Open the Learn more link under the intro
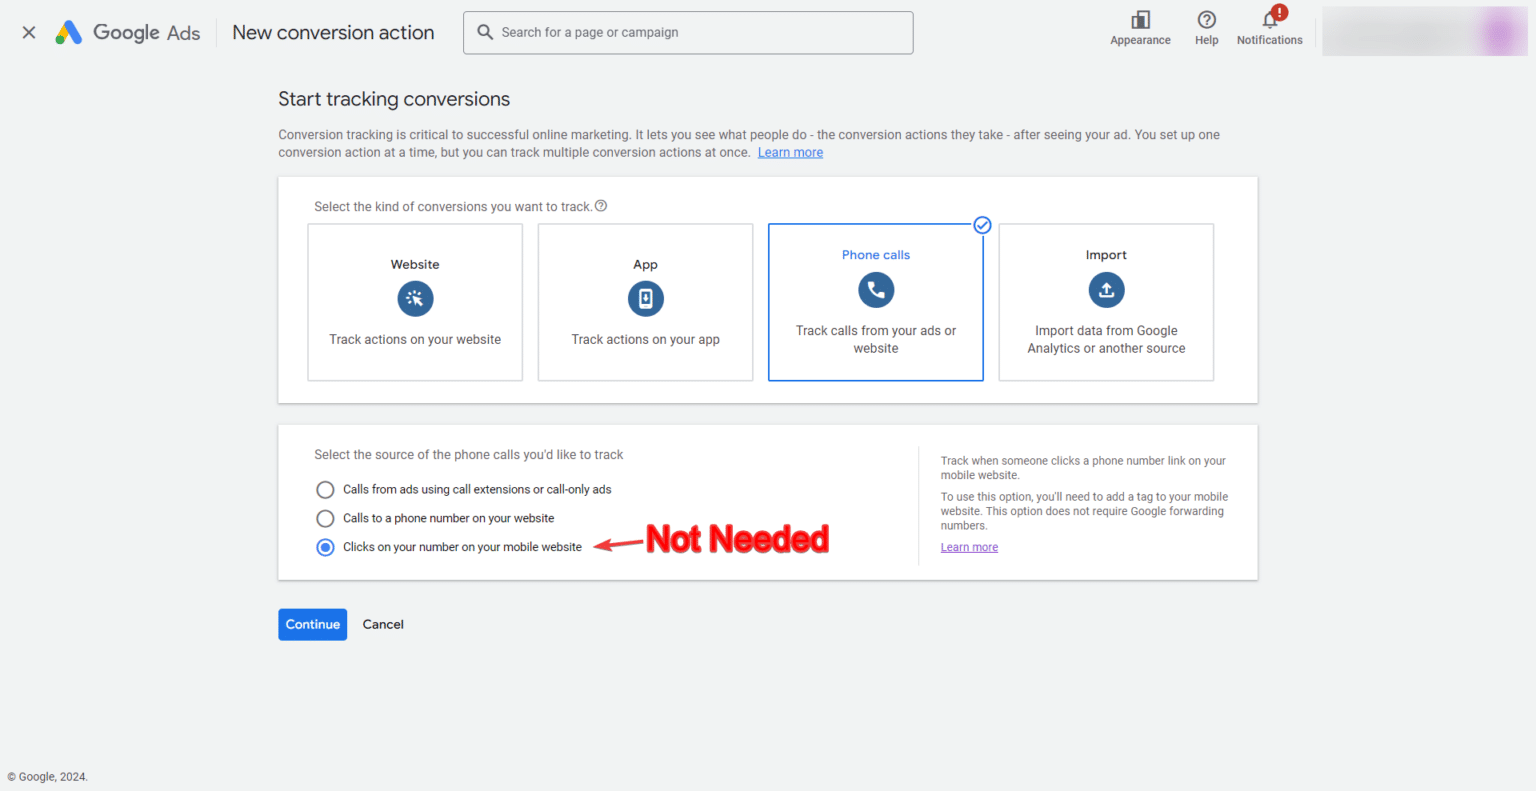The image size is (1536, 791). (x=790, y=152)
